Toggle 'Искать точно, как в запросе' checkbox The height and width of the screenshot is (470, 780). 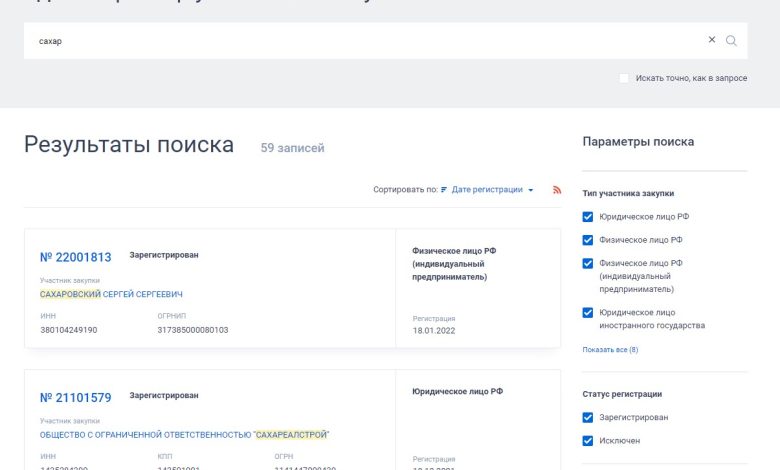tap(624, 78)
